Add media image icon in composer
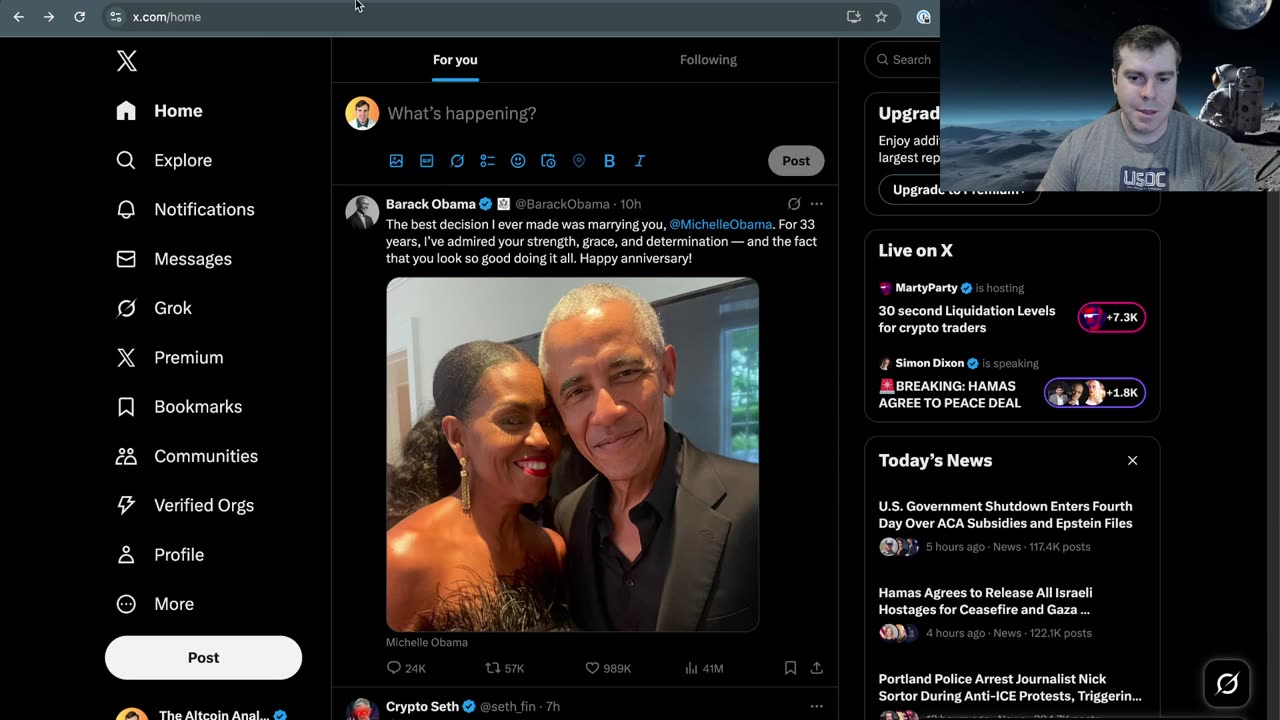Viewport: 1280px width, 720px height. (x=396, y=161)
